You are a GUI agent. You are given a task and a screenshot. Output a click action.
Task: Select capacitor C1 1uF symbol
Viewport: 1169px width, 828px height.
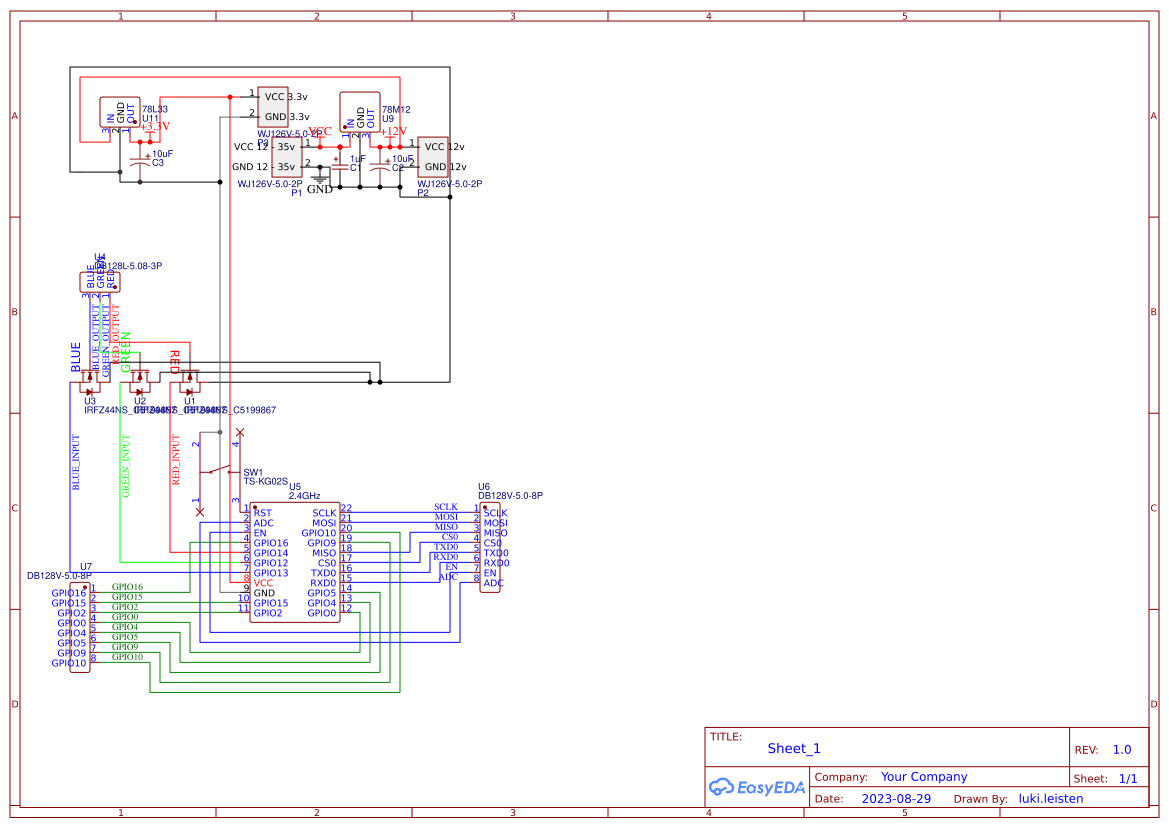point(340,166)
